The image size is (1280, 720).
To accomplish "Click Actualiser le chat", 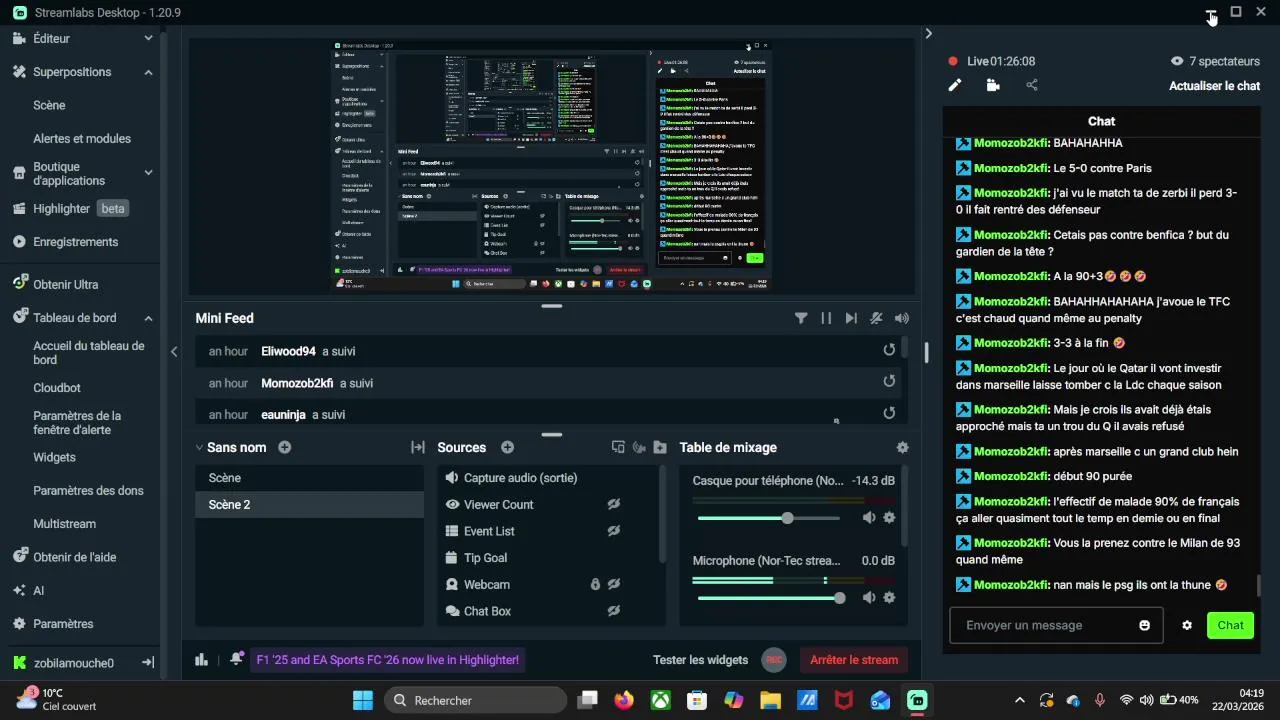I will coord(1214,86).
